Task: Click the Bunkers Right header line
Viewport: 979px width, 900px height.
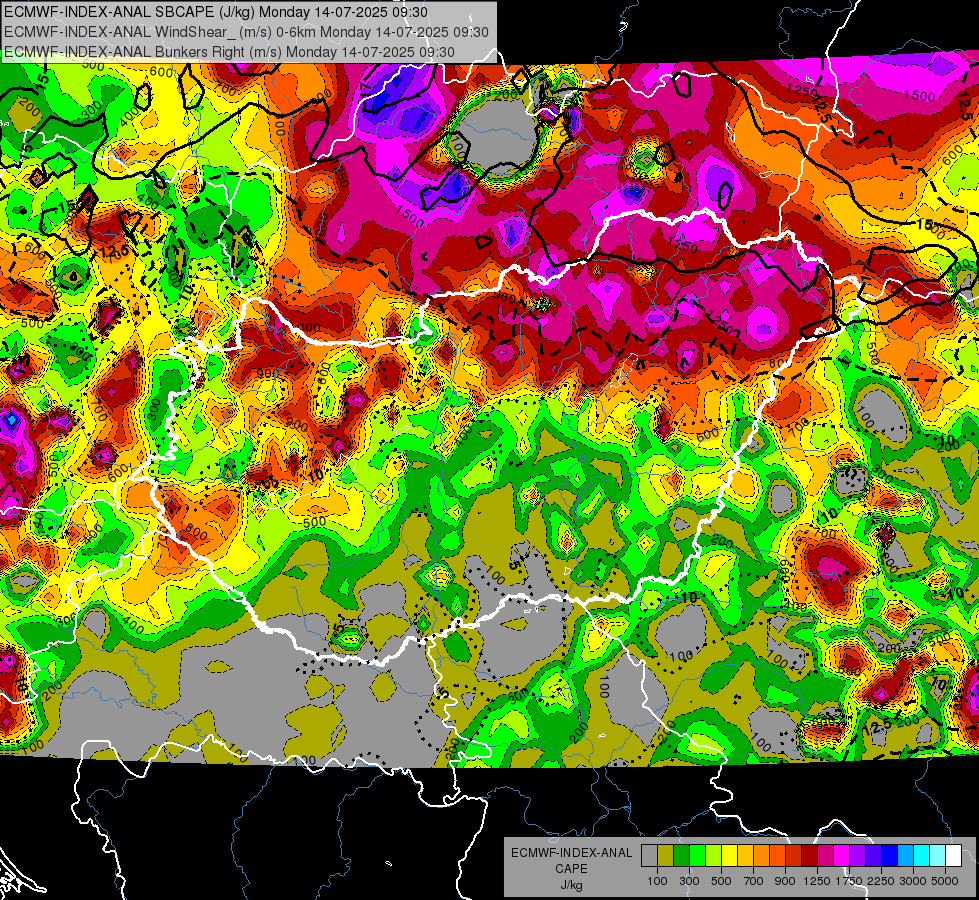Action: 229,52
